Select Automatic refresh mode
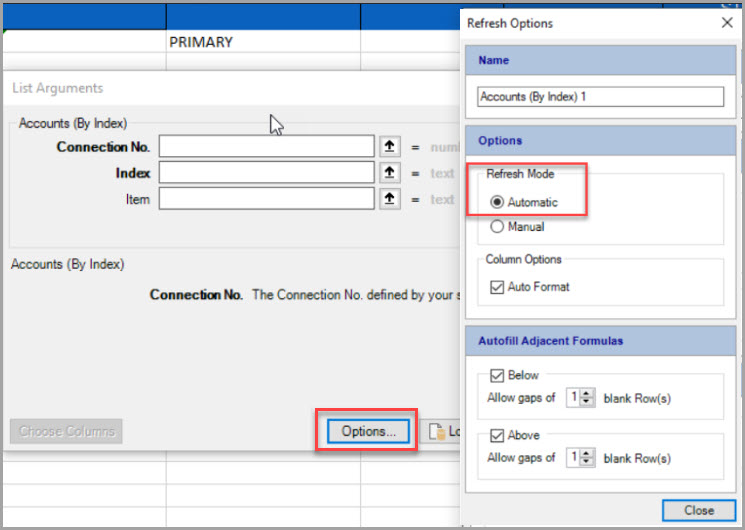The image size is (745, 530). [x=498, y=202]
